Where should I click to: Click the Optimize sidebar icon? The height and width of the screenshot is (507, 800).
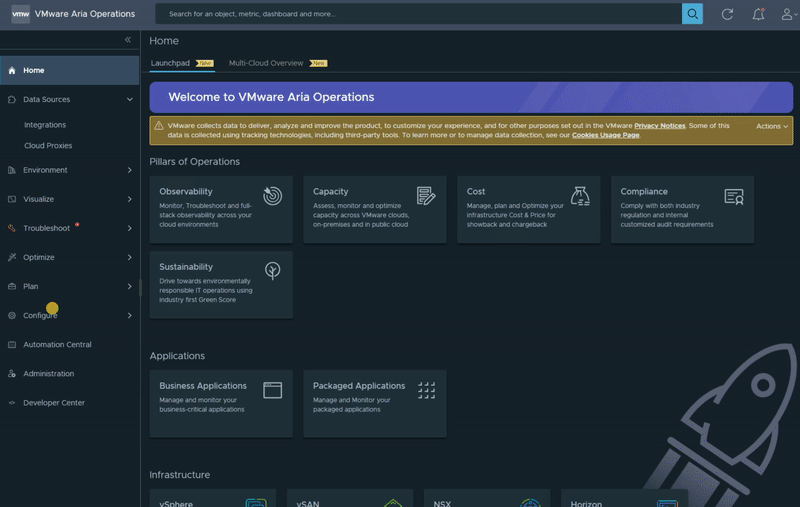[12, 257]
